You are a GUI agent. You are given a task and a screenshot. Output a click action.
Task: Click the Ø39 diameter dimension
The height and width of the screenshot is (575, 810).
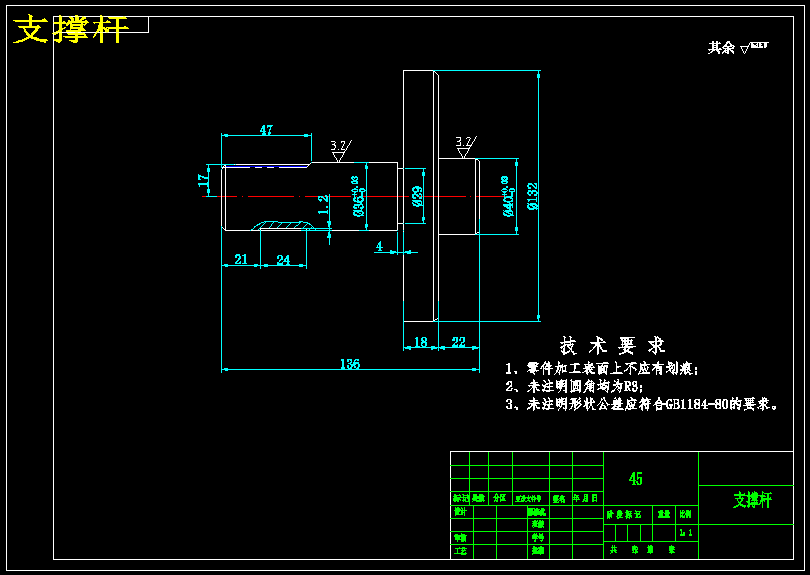pyautogui.click(x=417, y=196)
